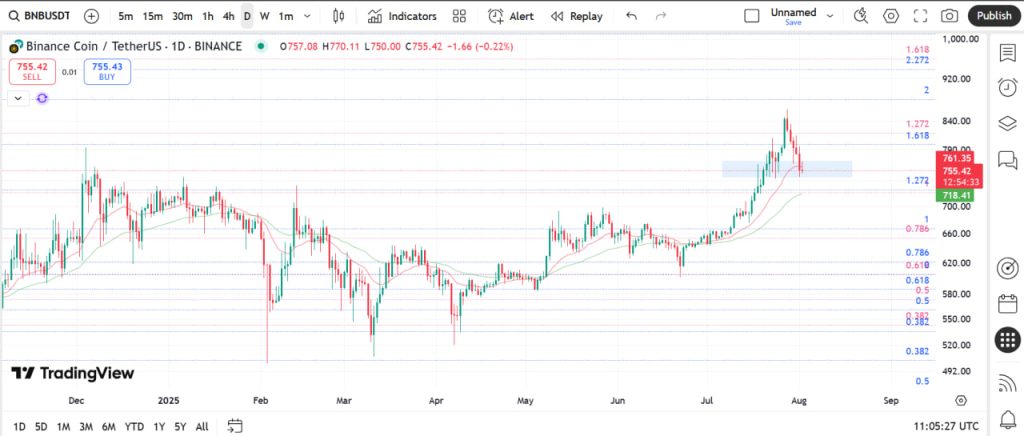This screenshot has width=1024, height=436.
Task: Take a chart snapshot with camera icon
Action: (950, 16)
